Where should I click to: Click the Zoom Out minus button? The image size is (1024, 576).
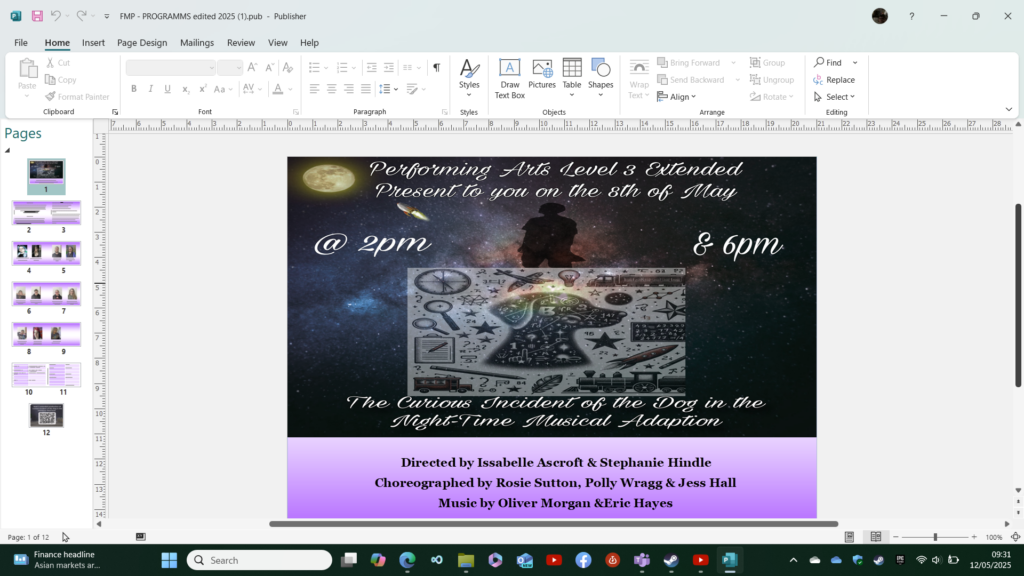pos(896,537)
